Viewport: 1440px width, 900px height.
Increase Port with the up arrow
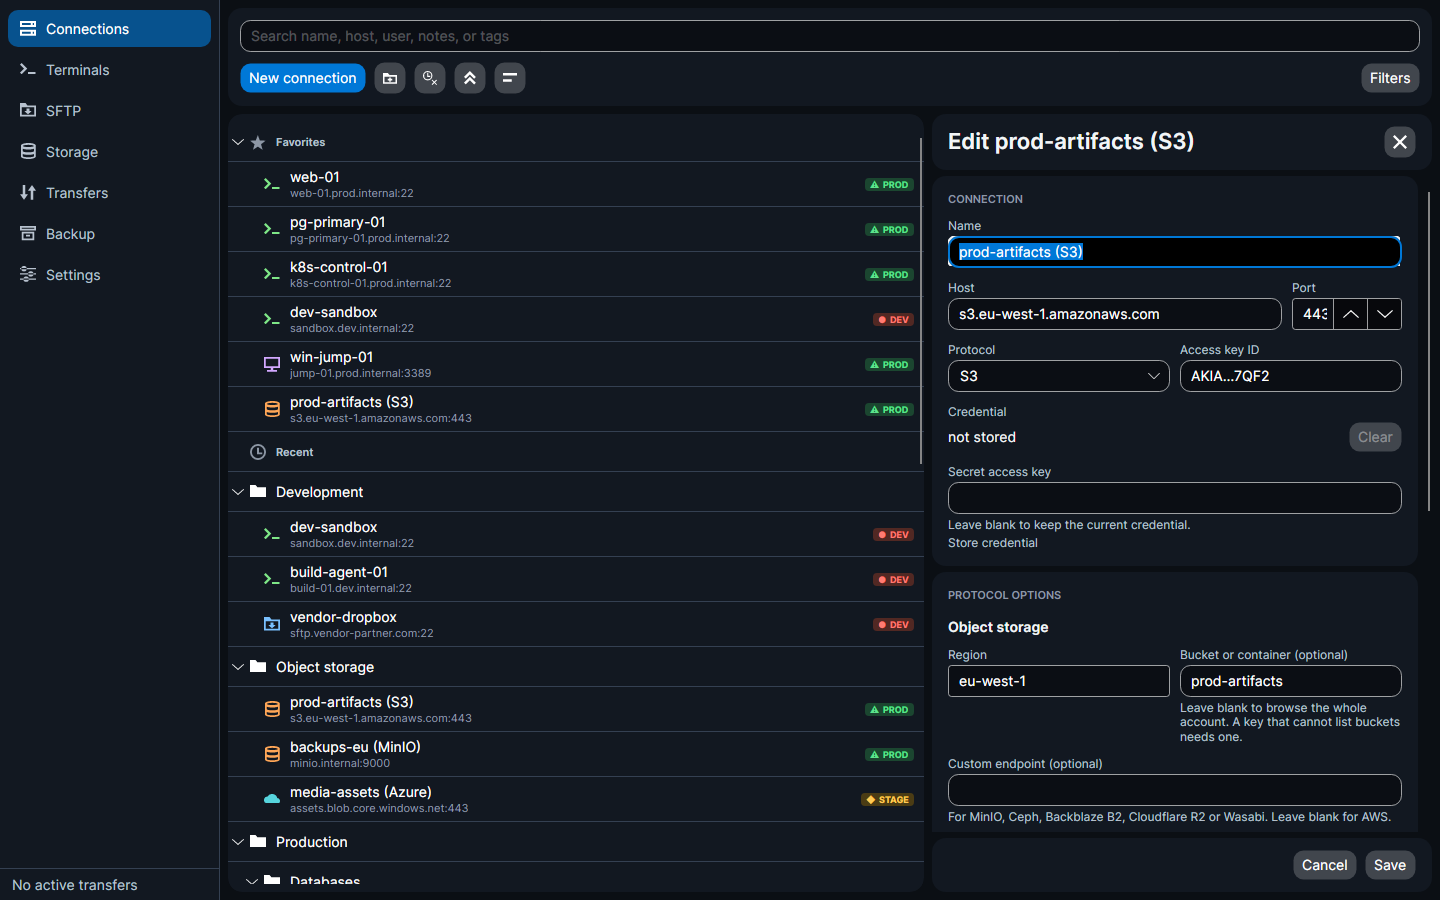[x=1351, y=314]
